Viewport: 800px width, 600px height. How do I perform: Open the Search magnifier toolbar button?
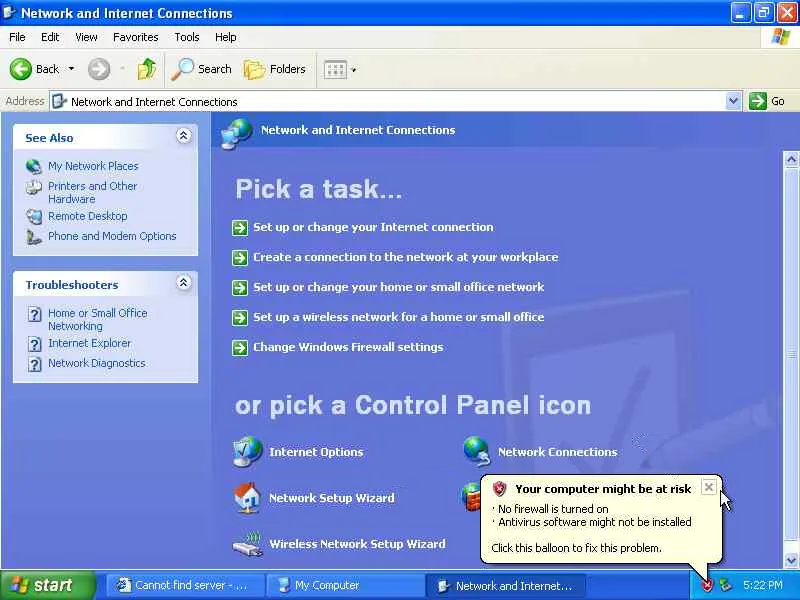pos(202,69)
